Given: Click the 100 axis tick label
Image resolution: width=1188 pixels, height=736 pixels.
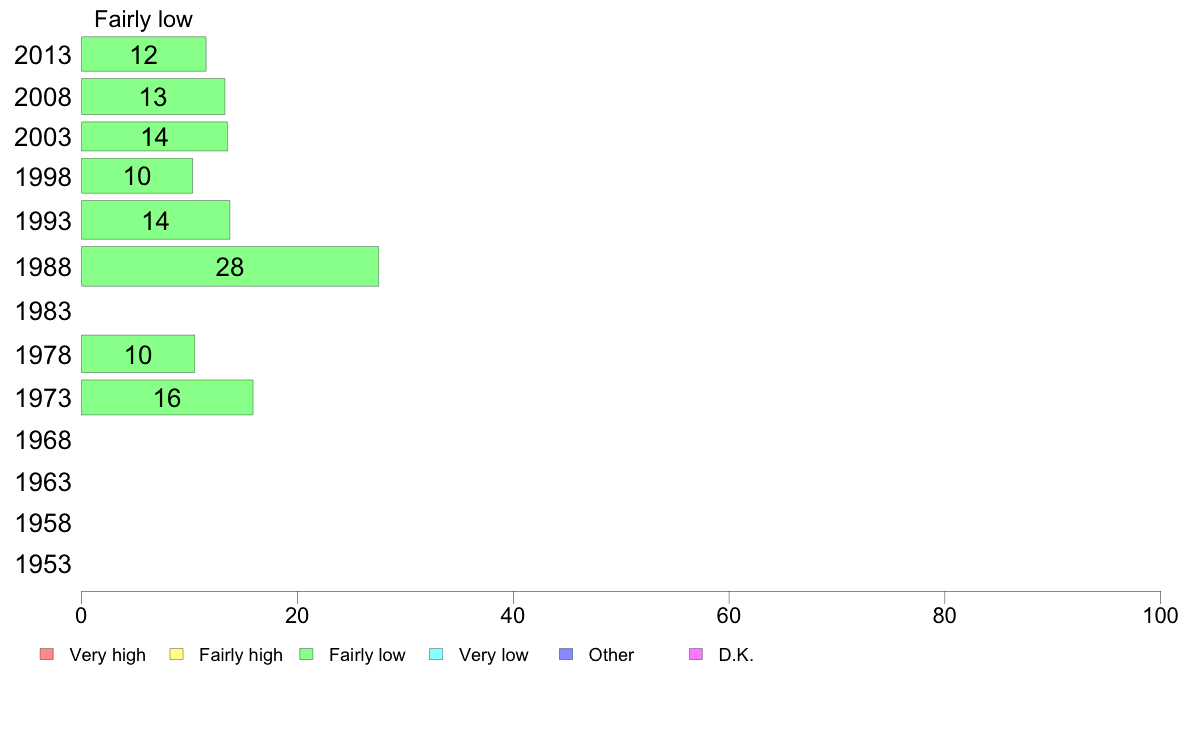Looking at the screenshot, I should click(1160, 615).
